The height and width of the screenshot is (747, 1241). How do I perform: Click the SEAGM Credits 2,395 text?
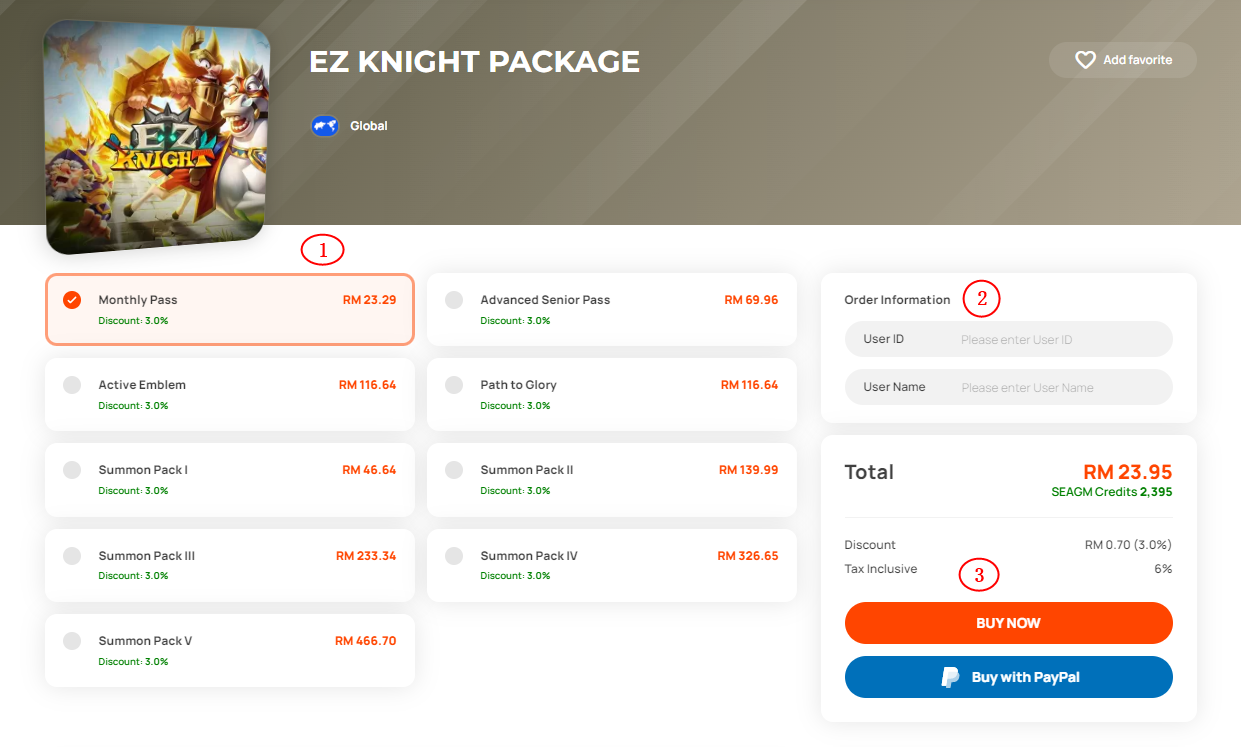1111,492
